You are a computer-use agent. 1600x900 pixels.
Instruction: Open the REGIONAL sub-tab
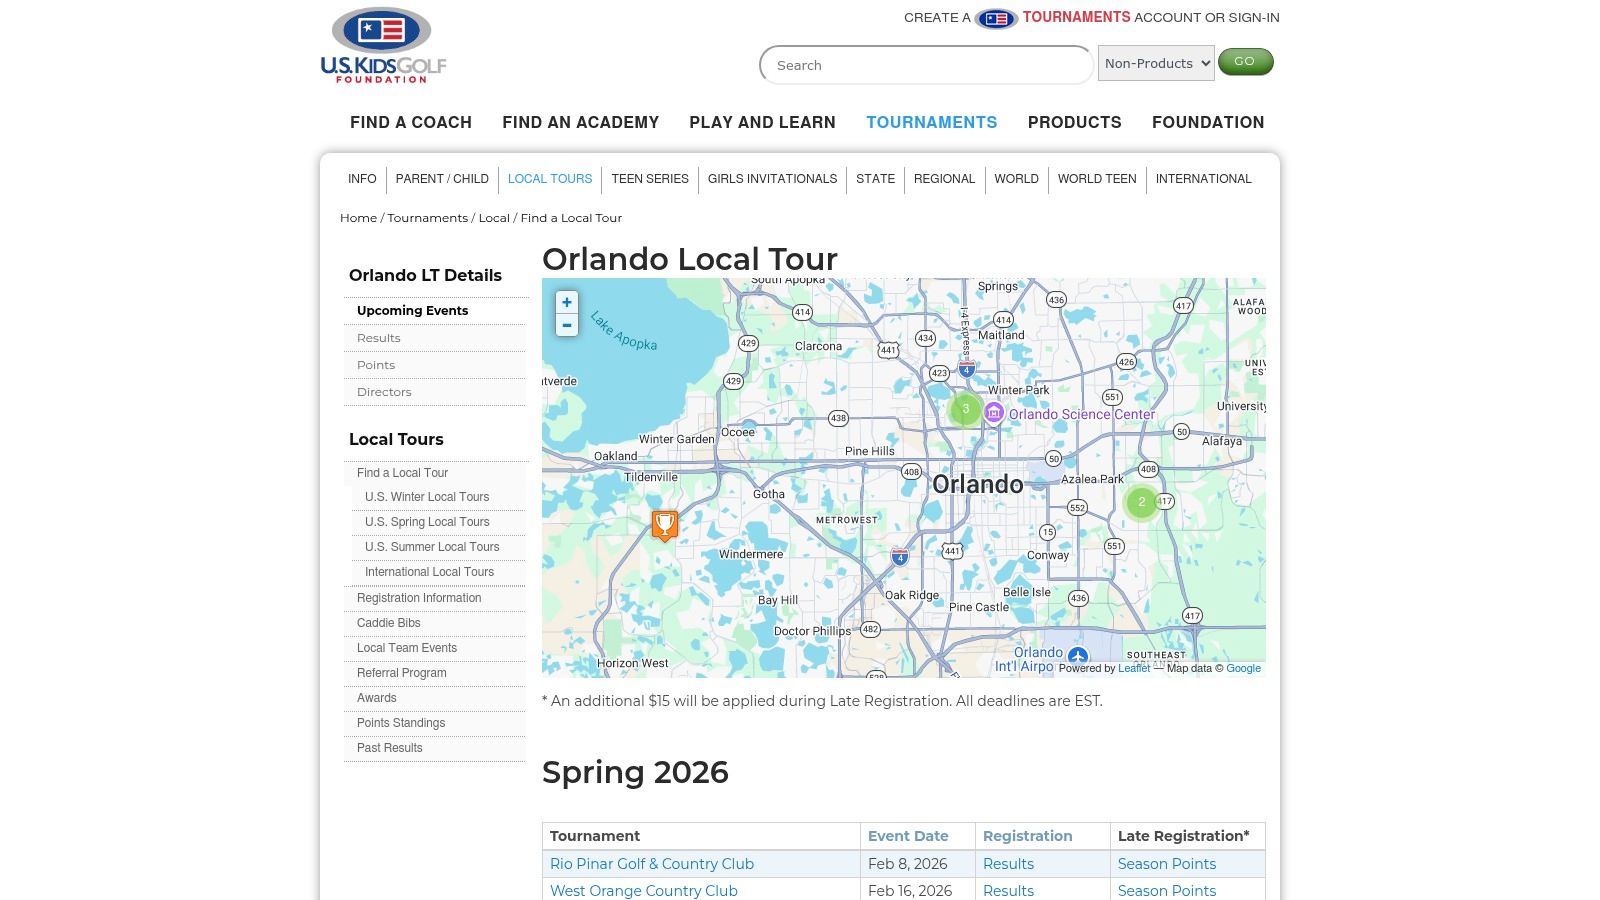click(x=944, y=179)
